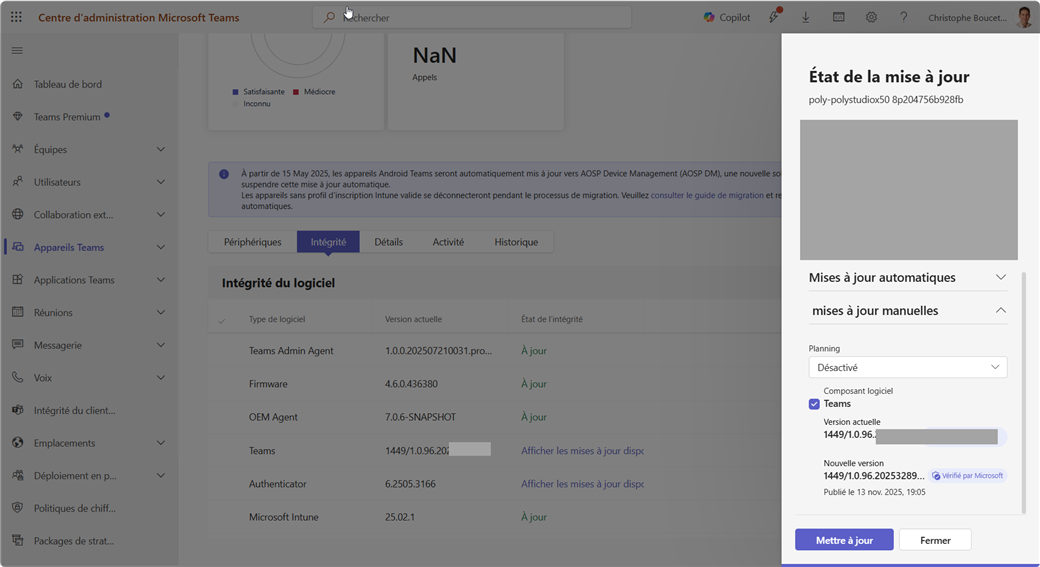
Task: Open the app launcher waffle icon
Action: click(16, 17)
